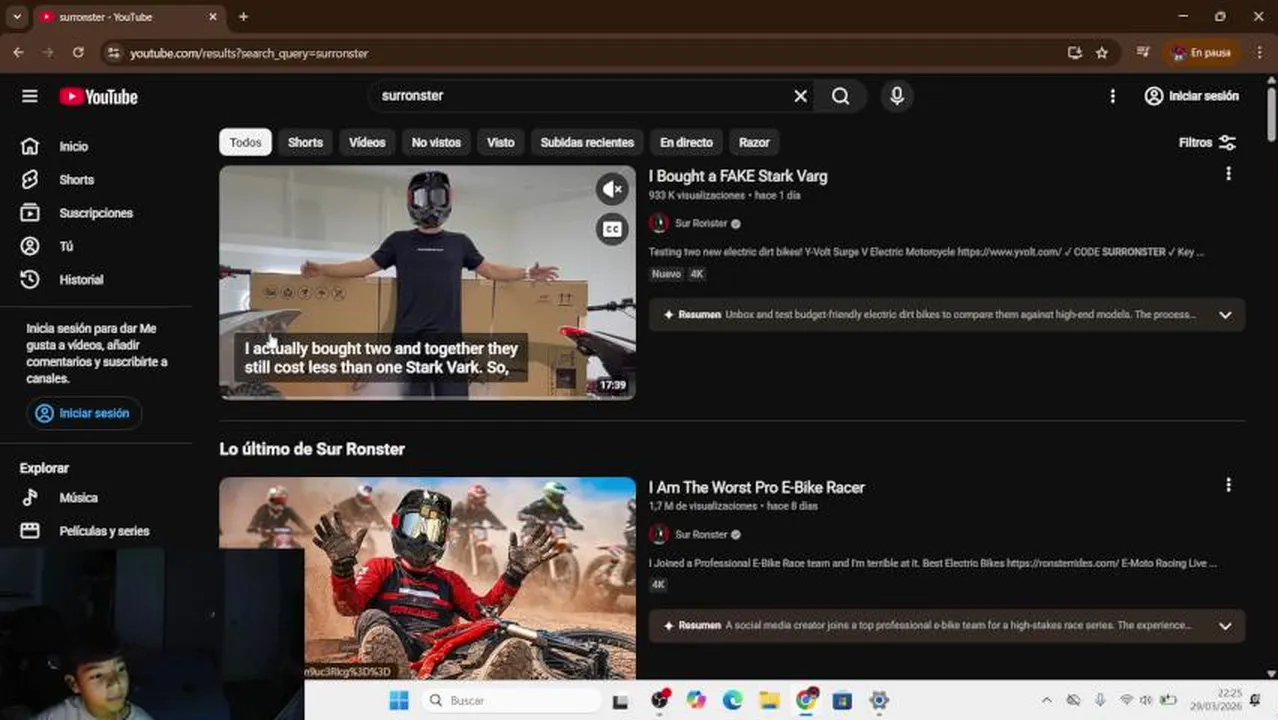Open Sur Ronster channel on the second video
This screenshot has width=1278, height=720.
701,535
